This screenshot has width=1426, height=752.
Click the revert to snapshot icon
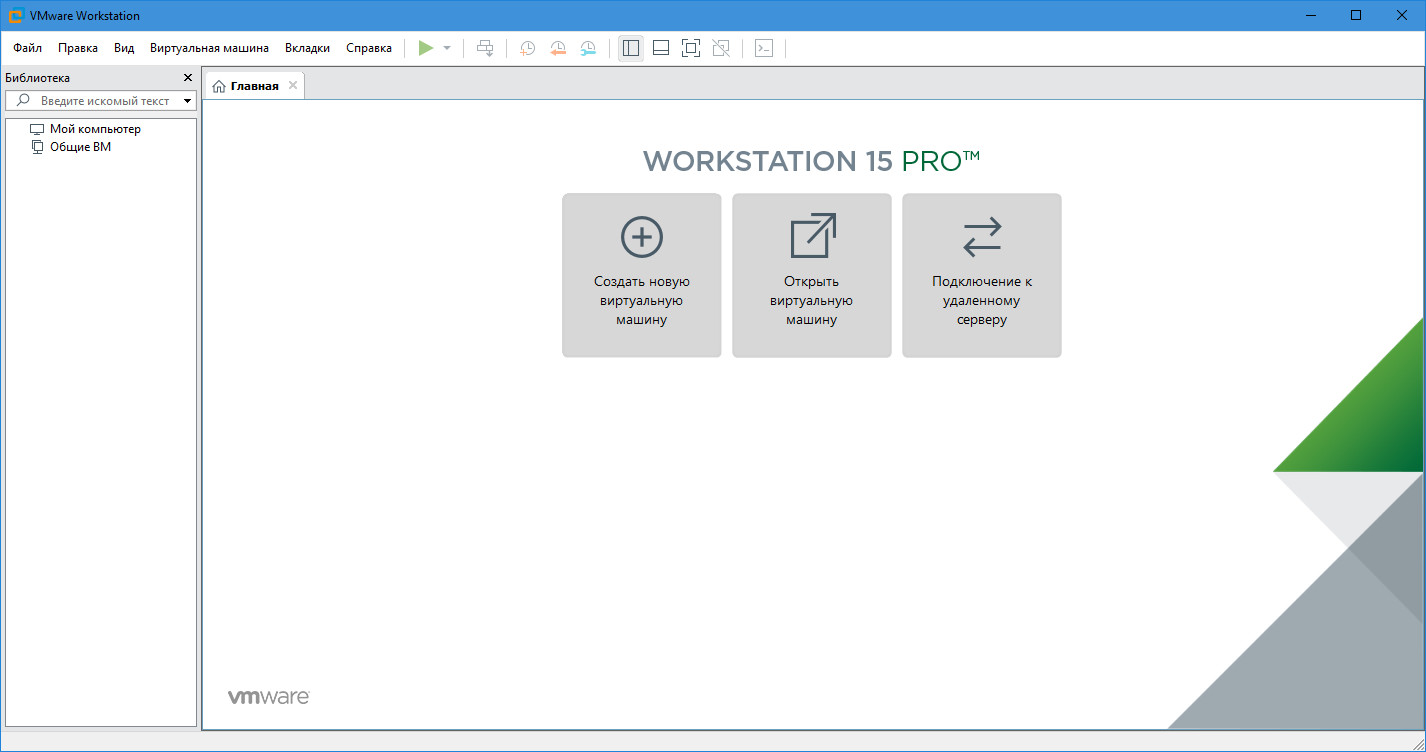point(558,48)
